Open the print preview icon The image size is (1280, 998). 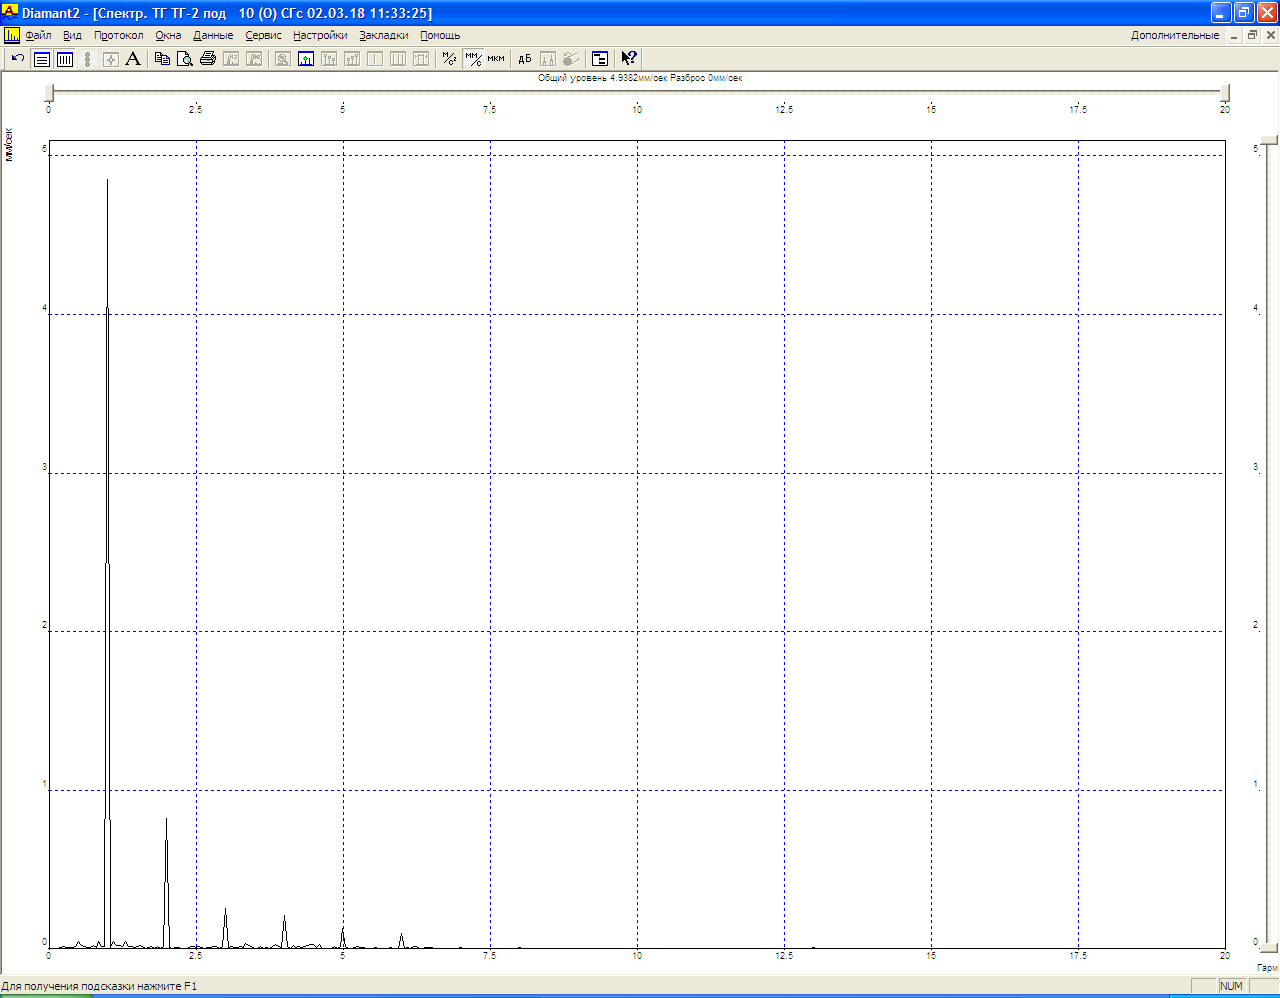[x=185, y=59]
